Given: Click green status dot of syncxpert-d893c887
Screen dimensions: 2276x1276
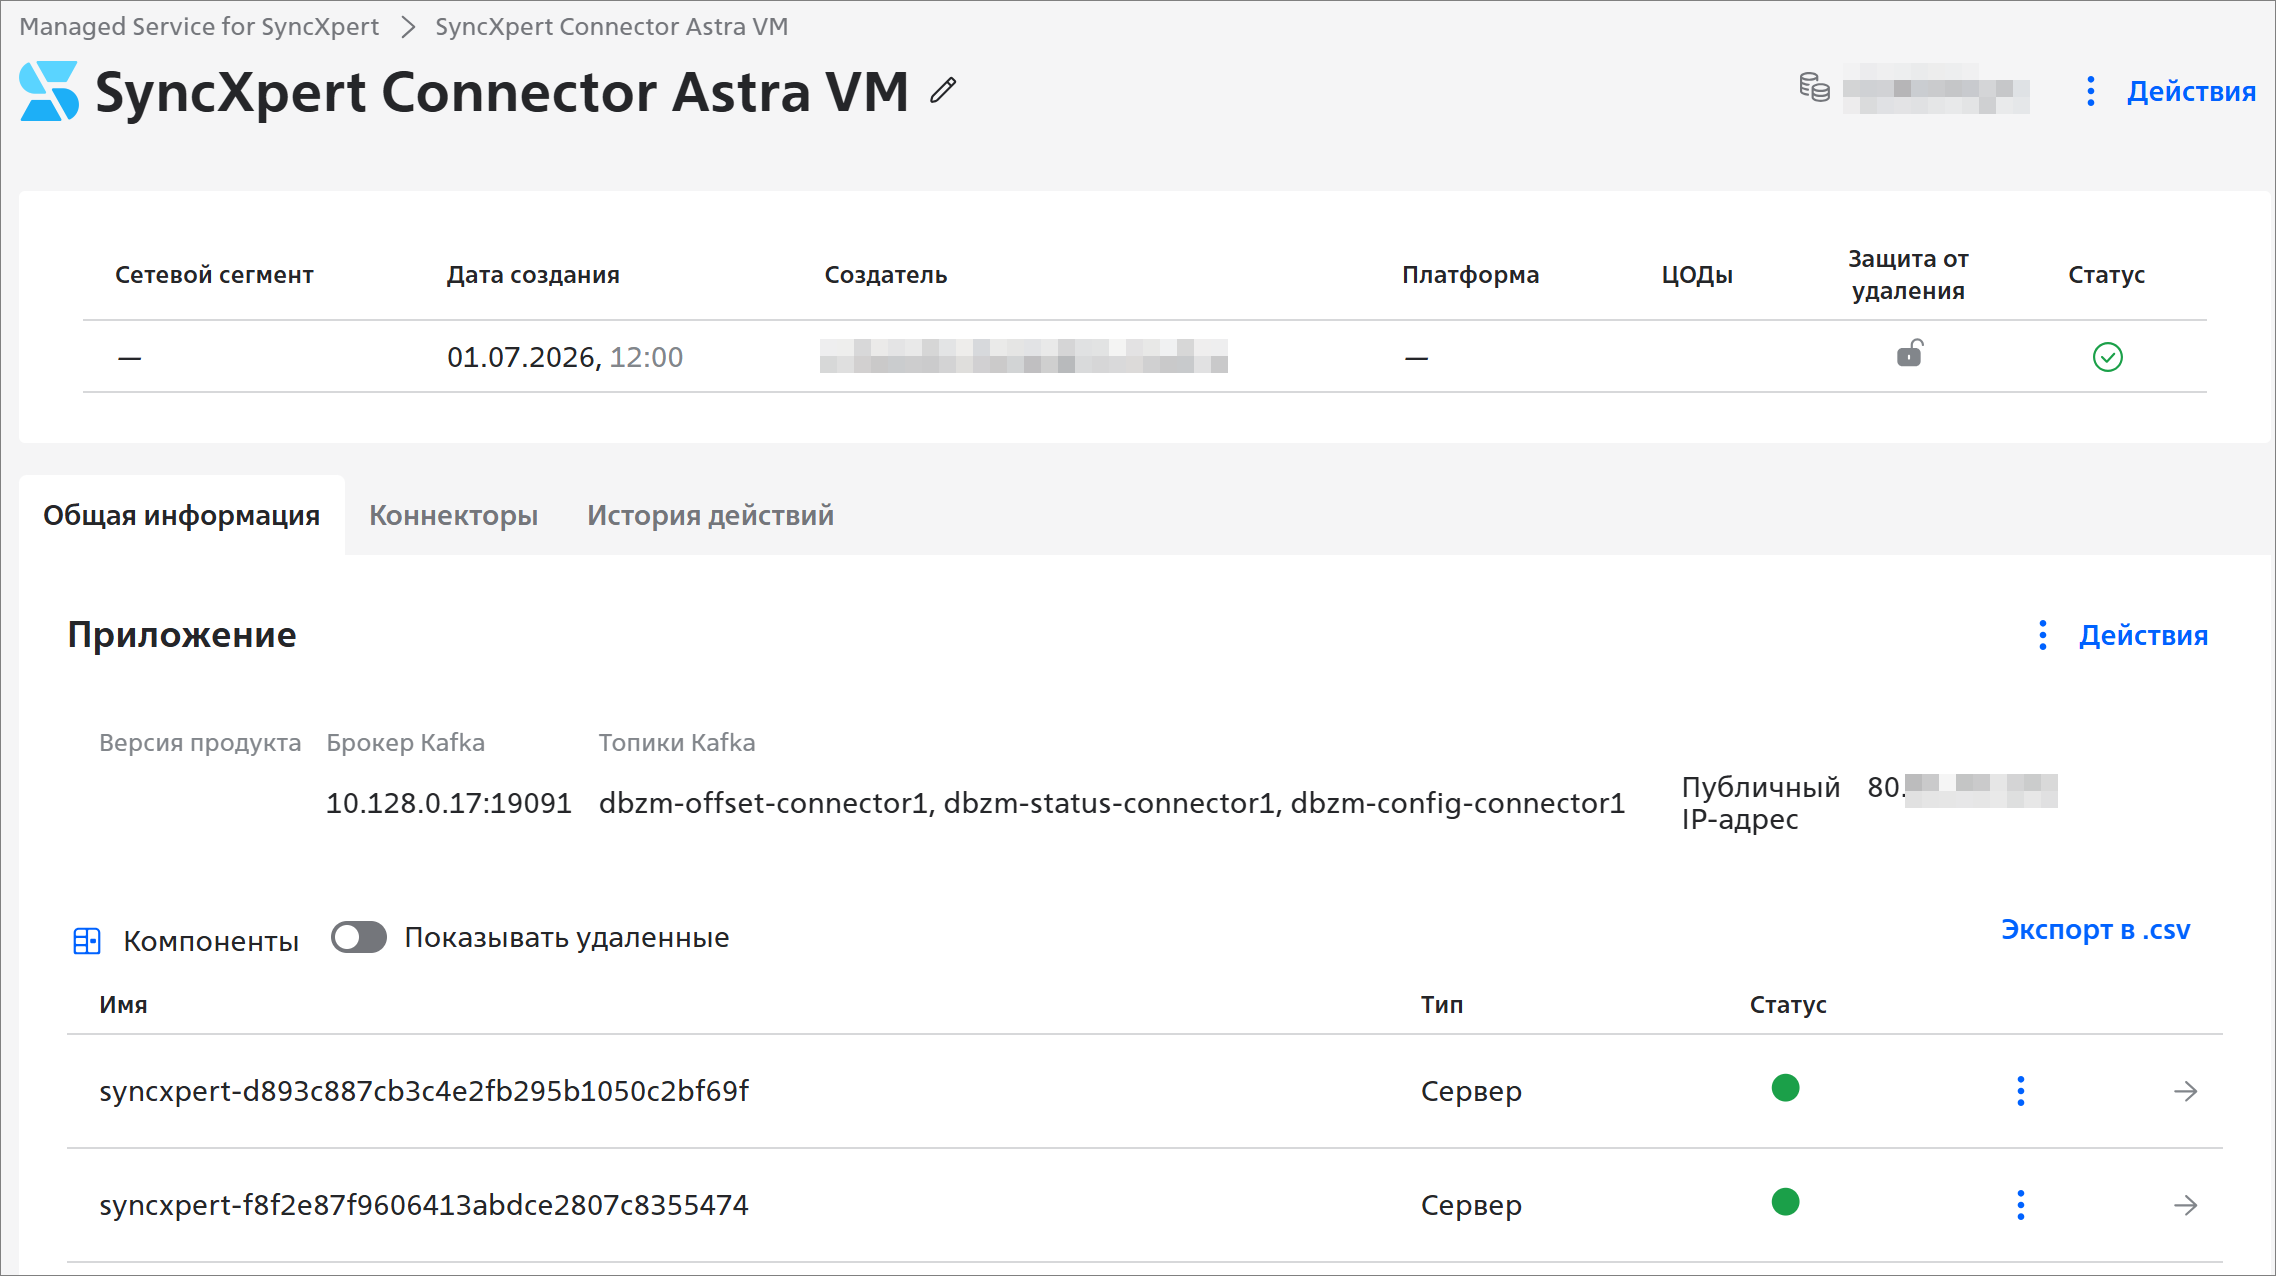Looking at the screenshot, I should click(1785, 1088).
